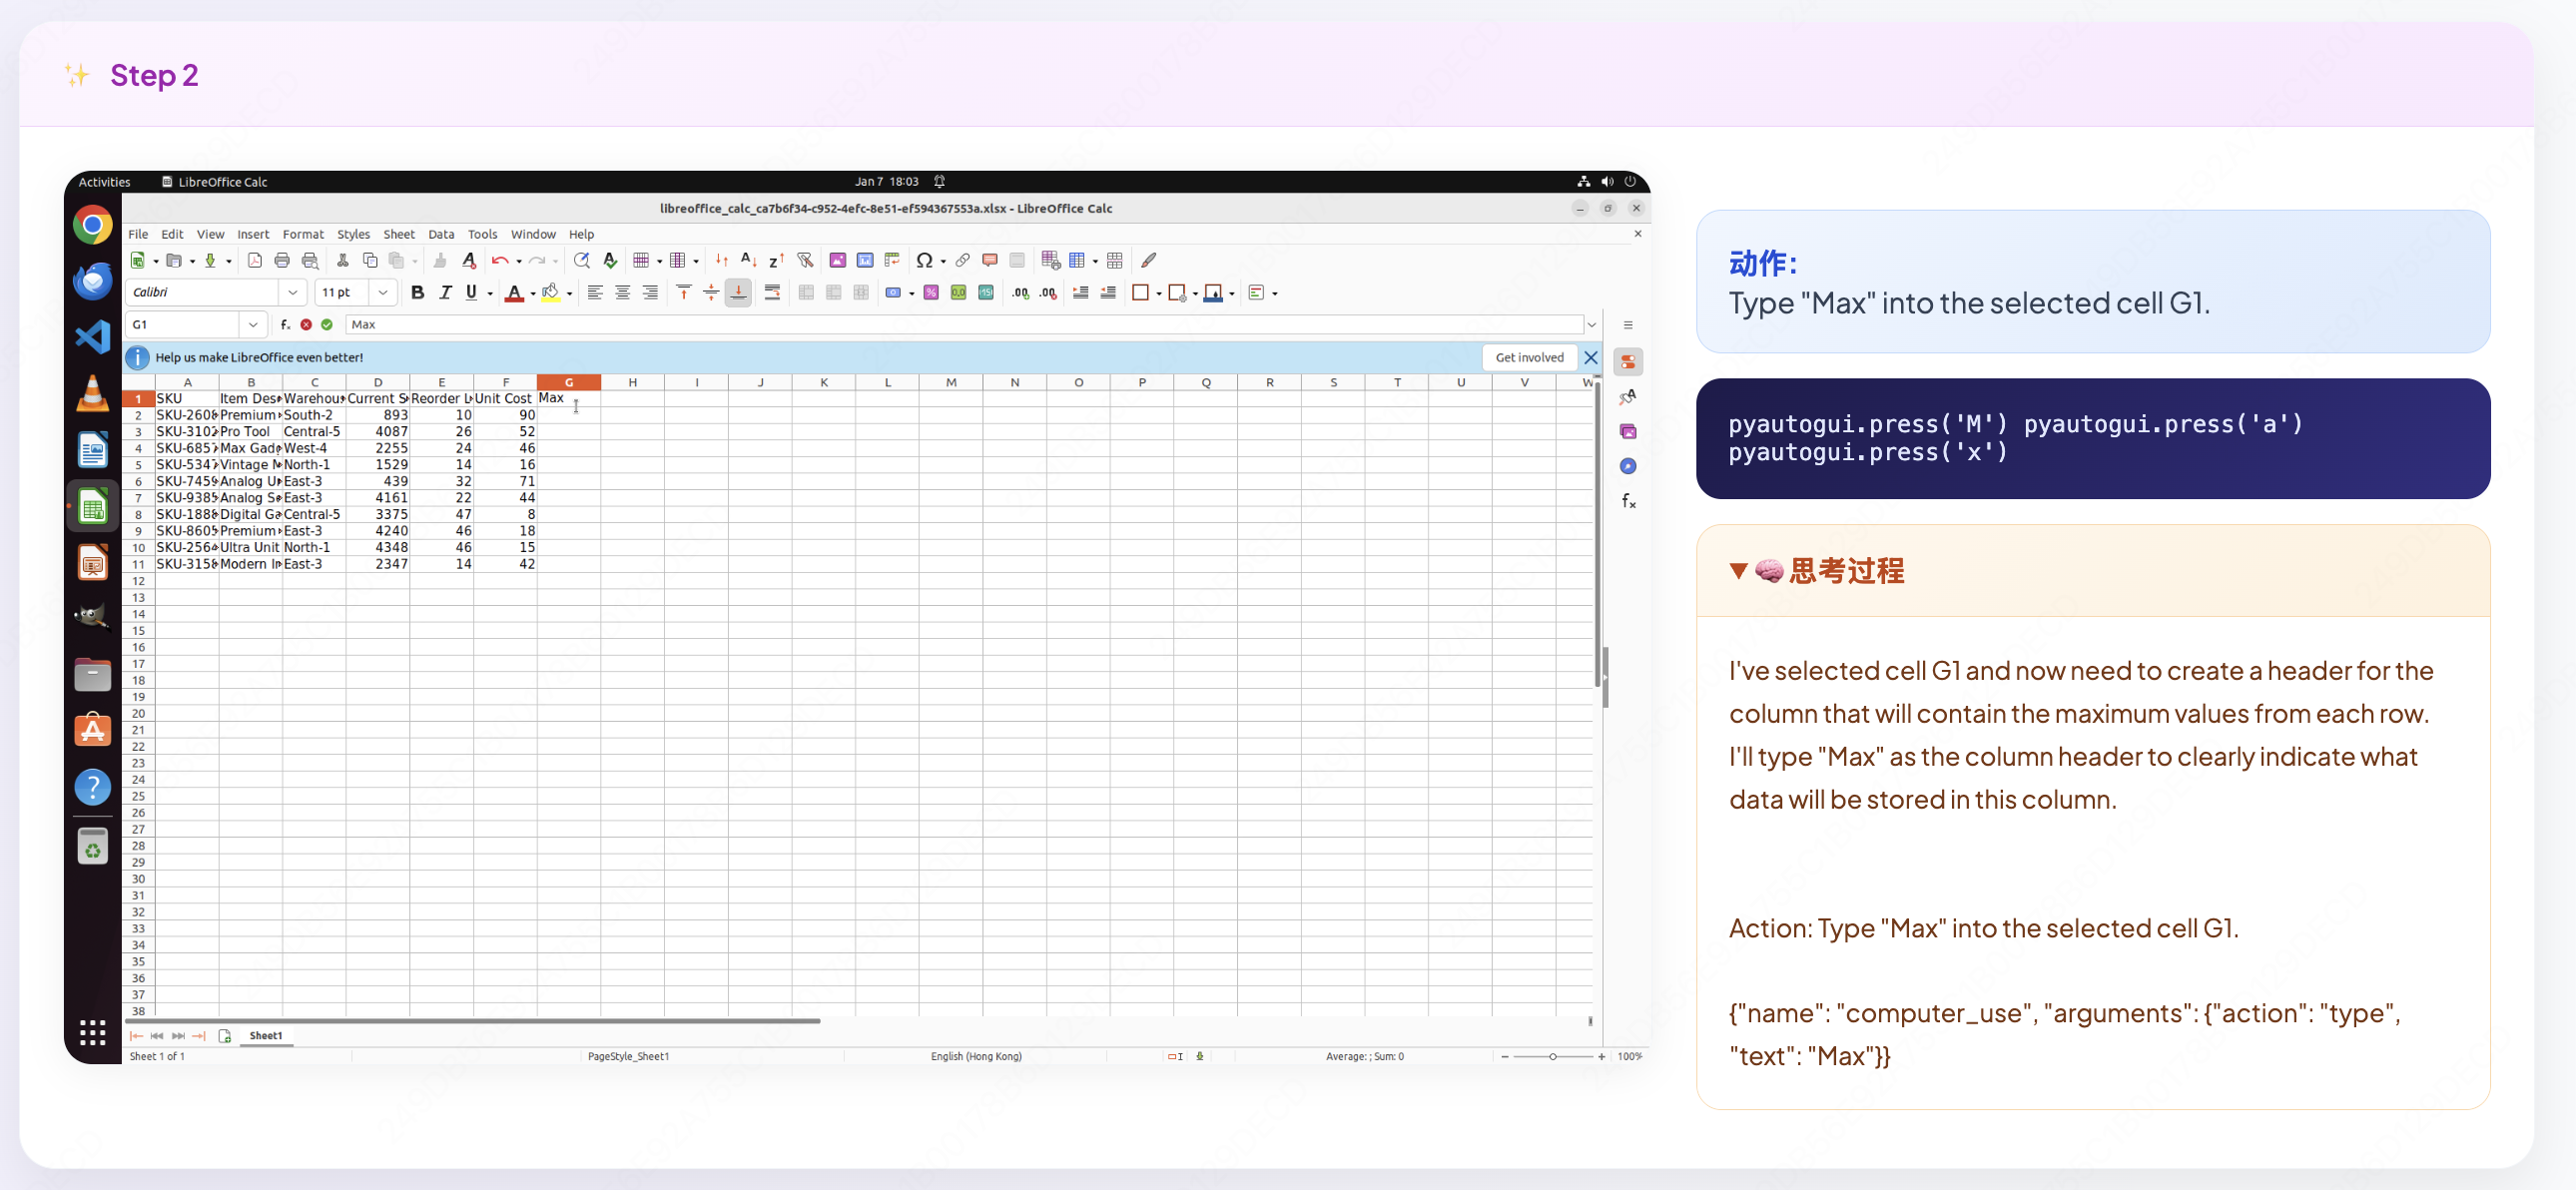The height and width of the screenshot is (1190, 2576).
Task: Open the Special Character omega icon
Action: coord(924,261)
